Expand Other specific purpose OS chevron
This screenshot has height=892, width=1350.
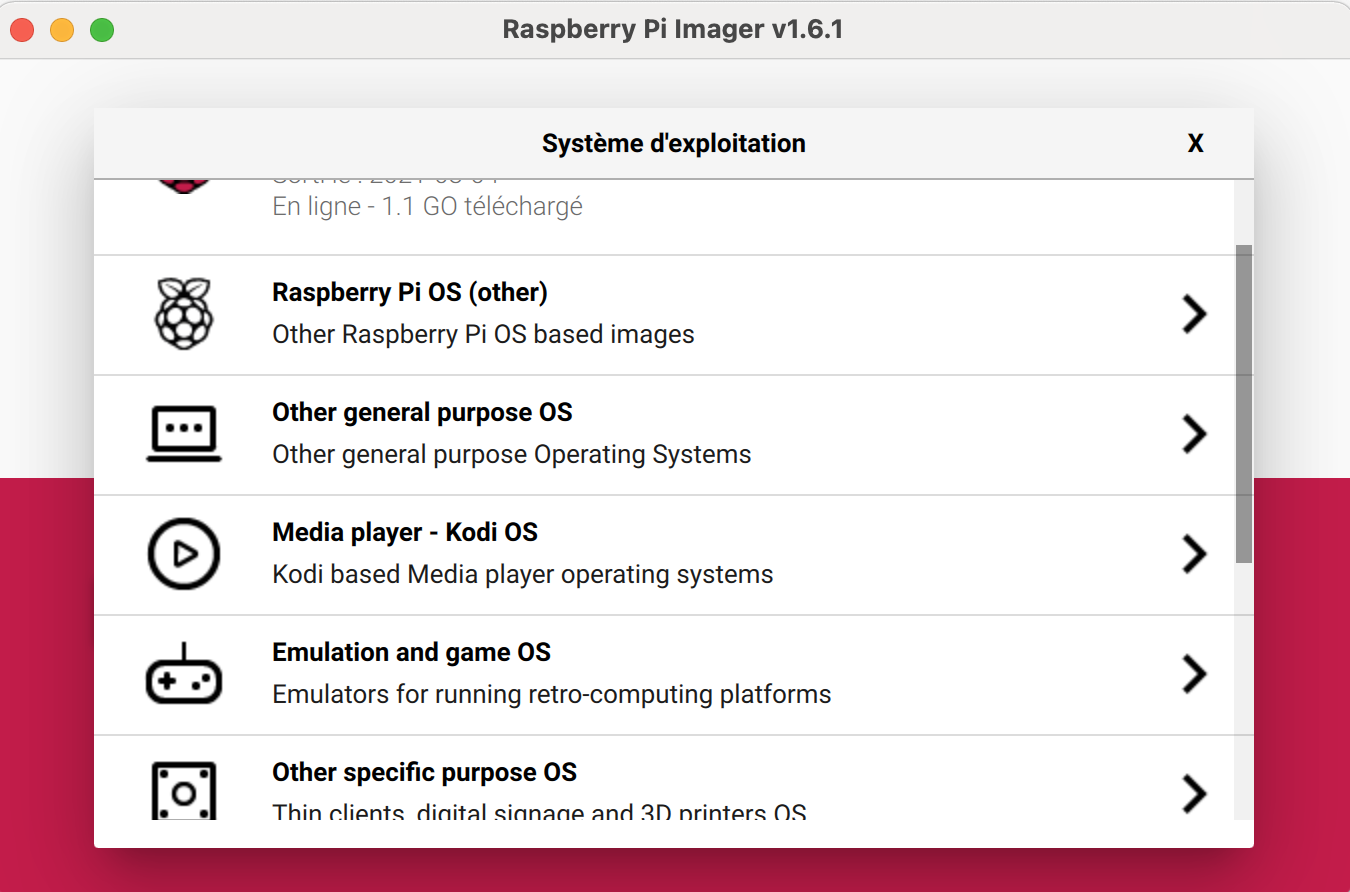pos(1194,794)
